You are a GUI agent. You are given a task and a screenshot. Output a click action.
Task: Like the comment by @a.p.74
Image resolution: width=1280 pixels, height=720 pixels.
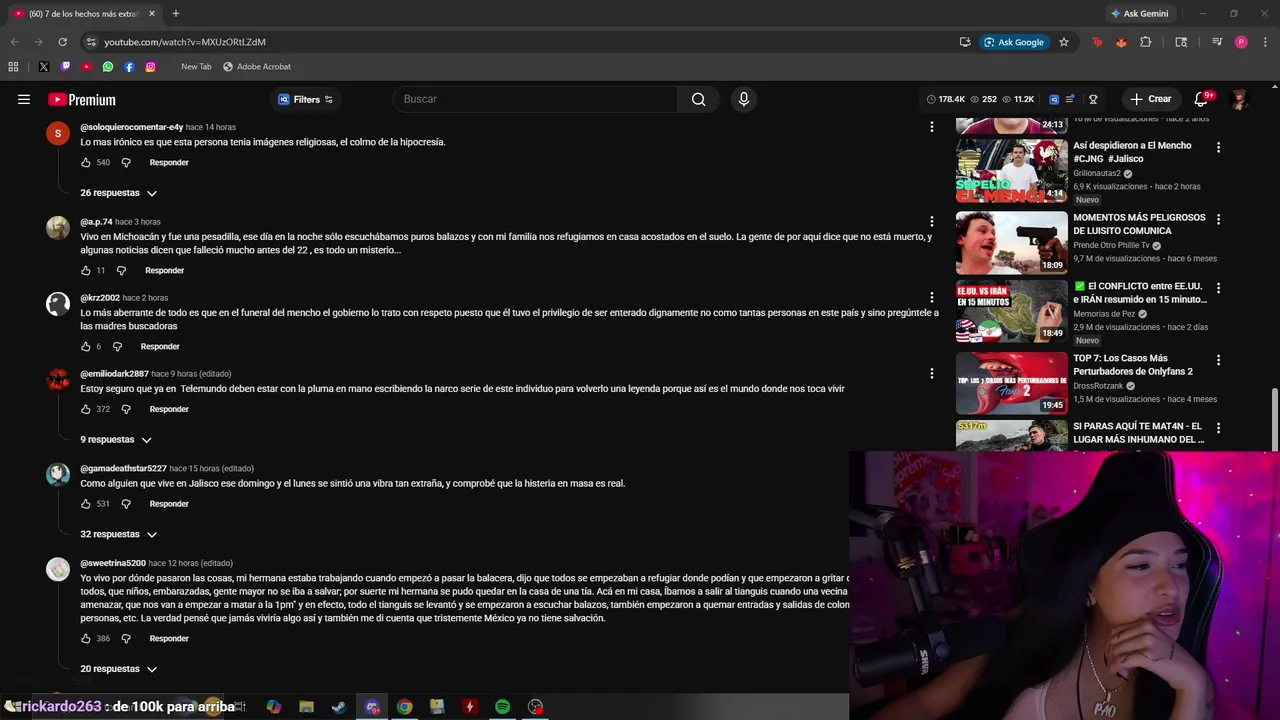86,270
